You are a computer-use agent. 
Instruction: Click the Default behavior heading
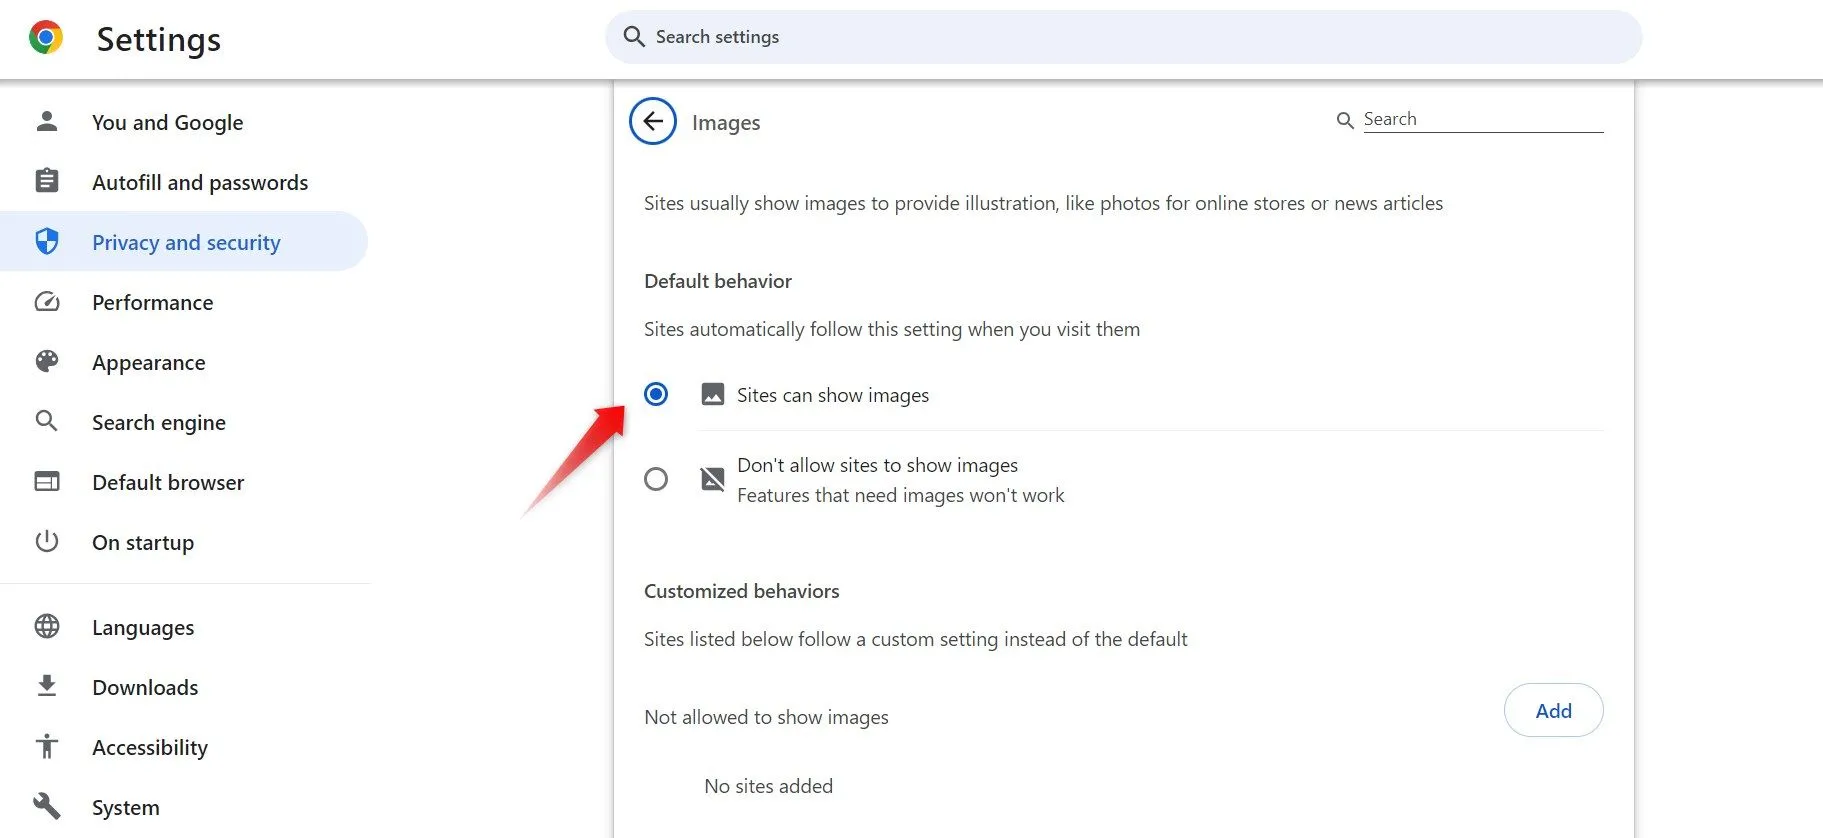[718, 281]
